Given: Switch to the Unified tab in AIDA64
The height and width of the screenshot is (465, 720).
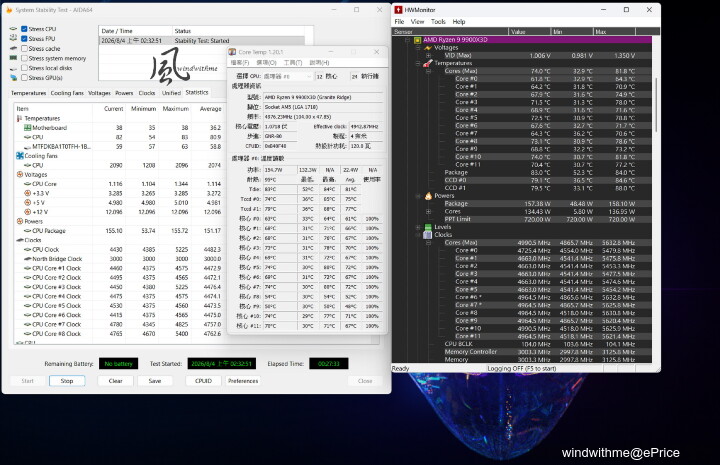Looking at the screenshot, I should click(x=171, y=93).
